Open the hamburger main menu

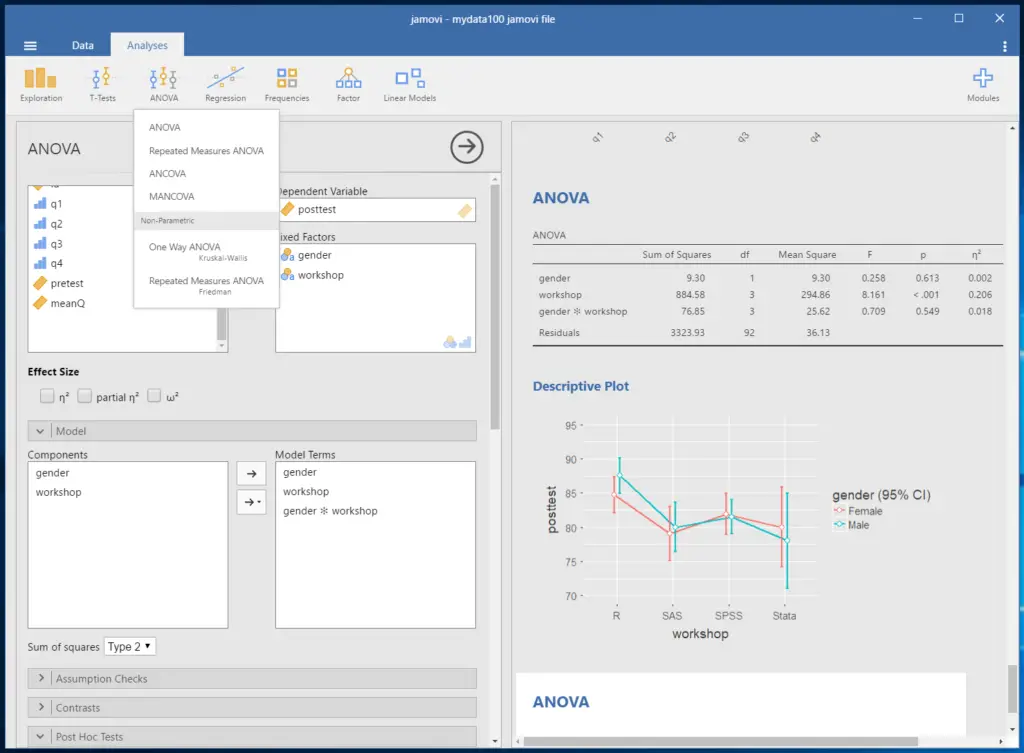pos(30,46)
